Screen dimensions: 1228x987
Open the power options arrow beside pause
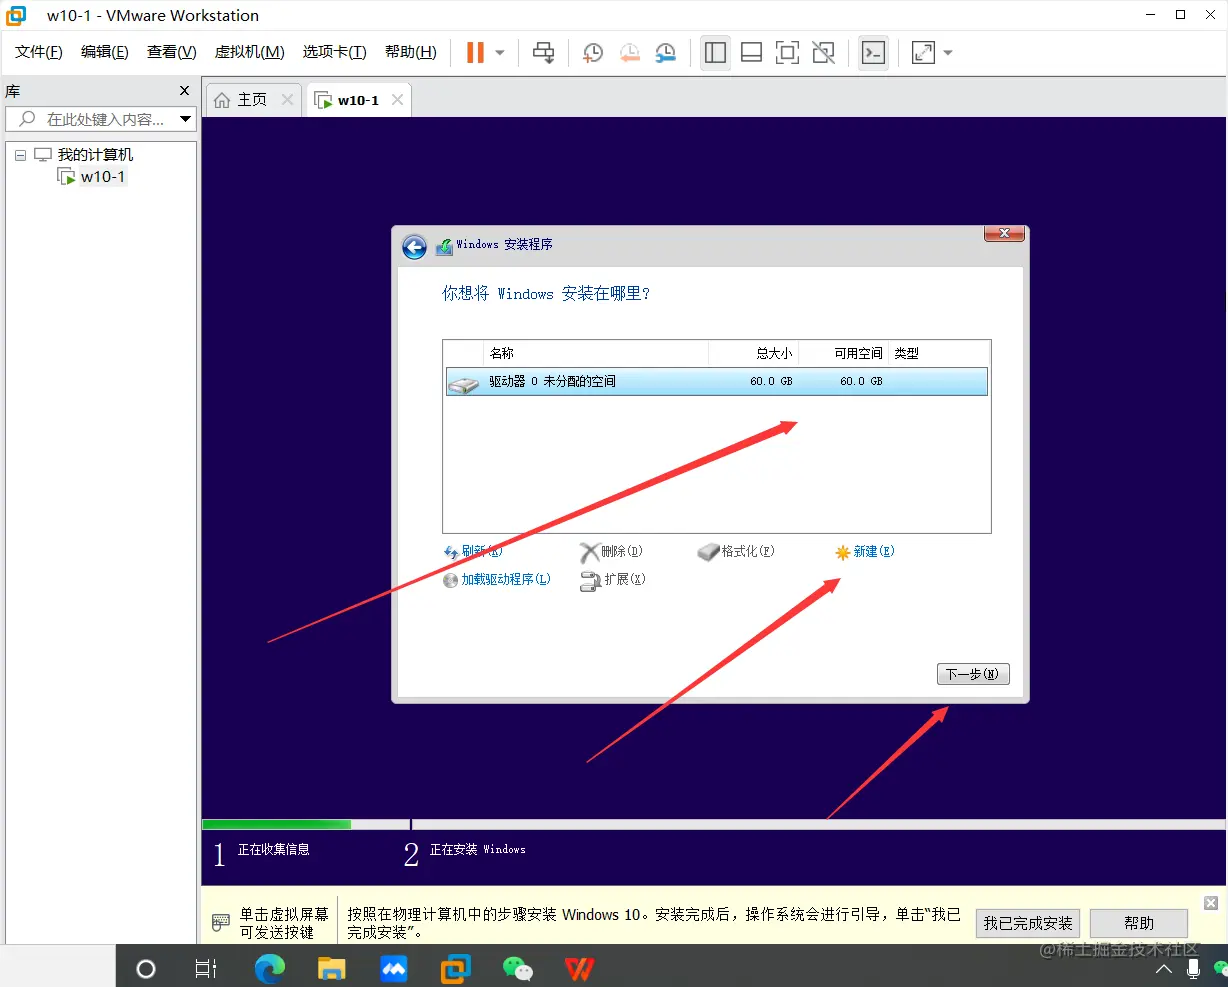pyautogui.click(x=500, y=53)
